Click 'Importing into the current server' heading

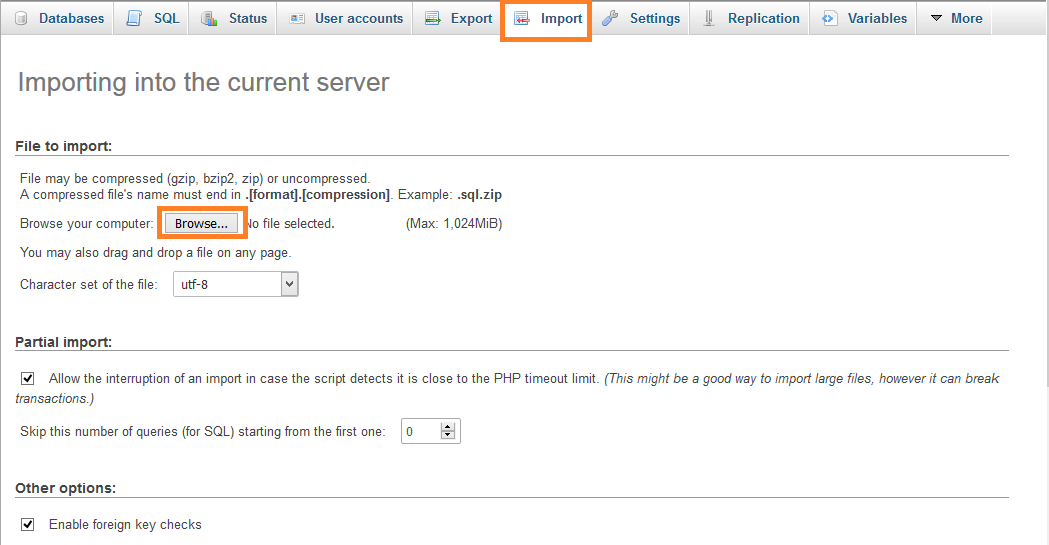click(x=203, y=82)
